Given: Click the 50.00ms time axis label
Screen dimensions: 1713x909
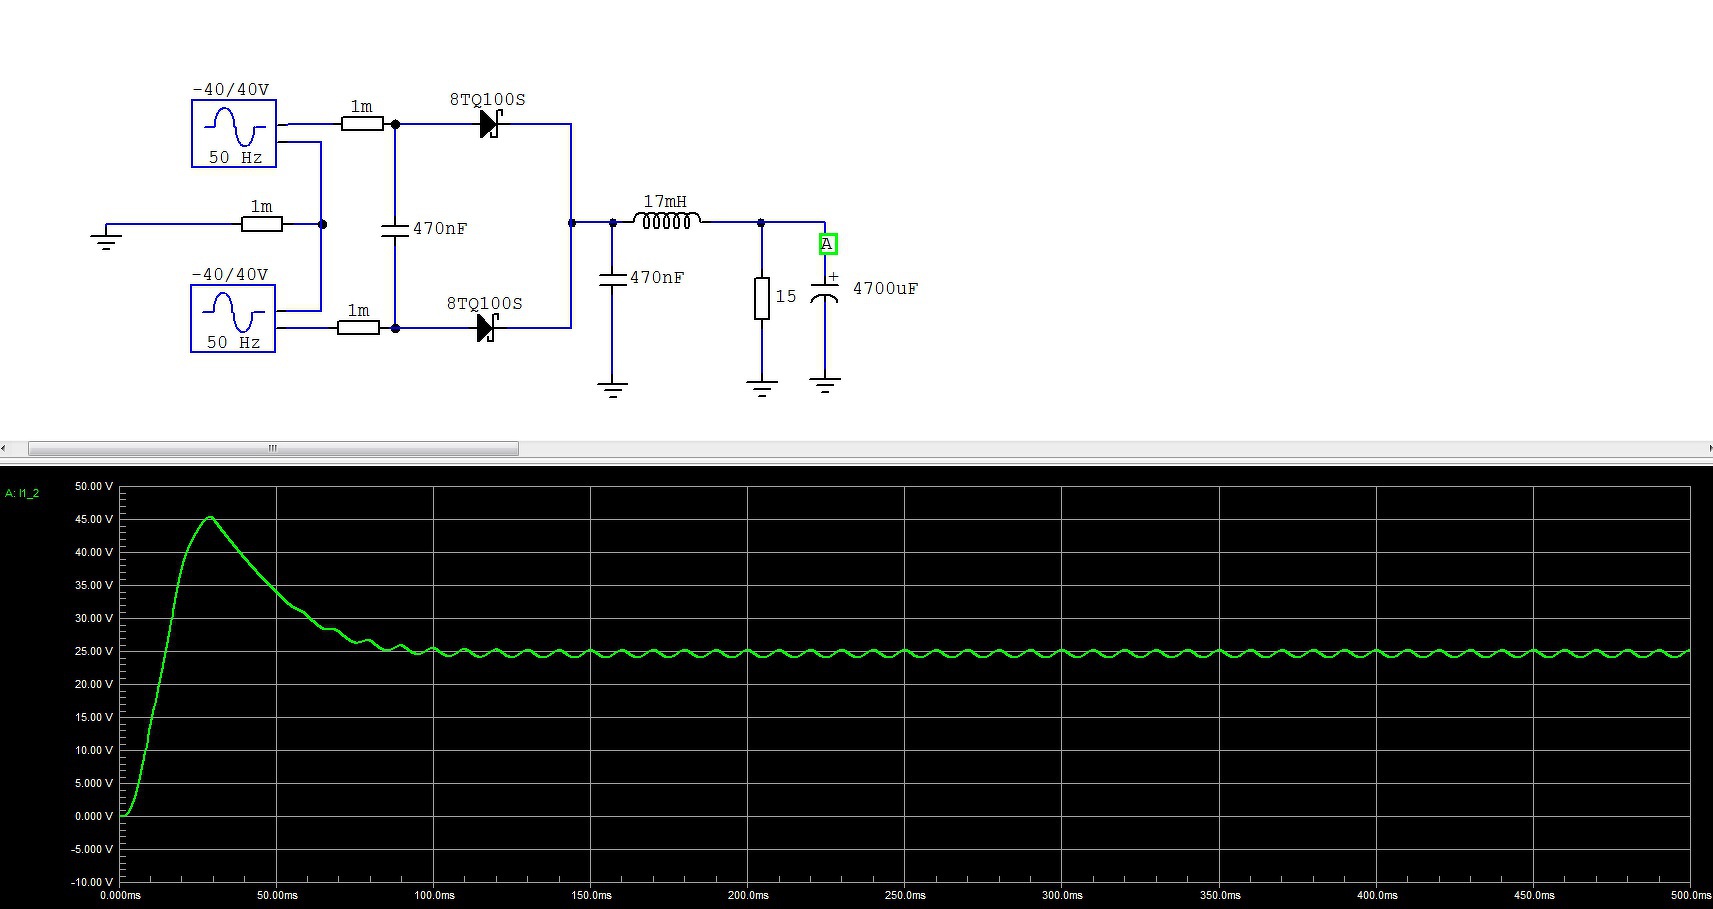Looking at the screenshot, I should [277, 895].
